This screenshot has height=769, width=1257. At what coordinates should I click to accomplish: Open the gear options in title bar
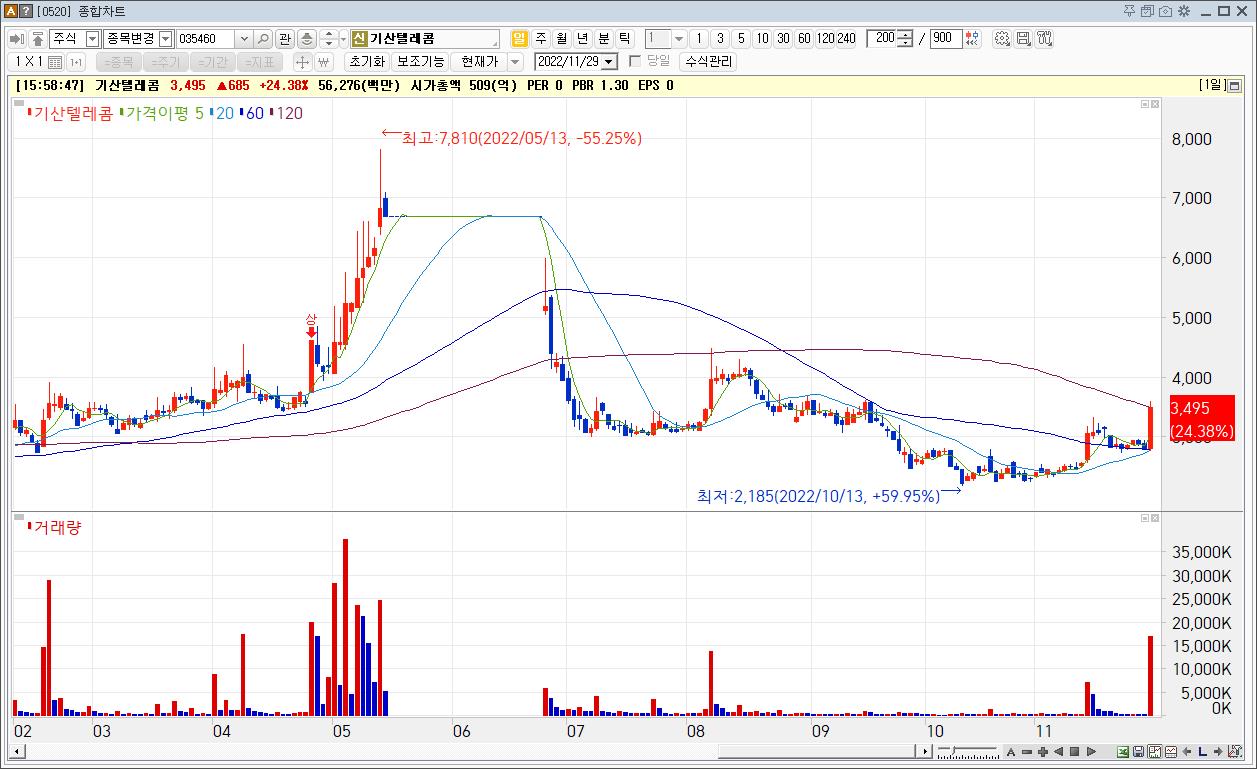coord(1183,11)
